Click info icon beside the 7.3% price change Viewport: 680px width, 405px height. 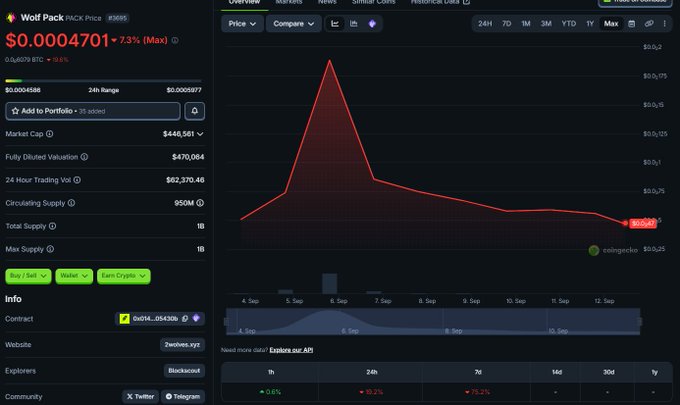pos(175,40)
